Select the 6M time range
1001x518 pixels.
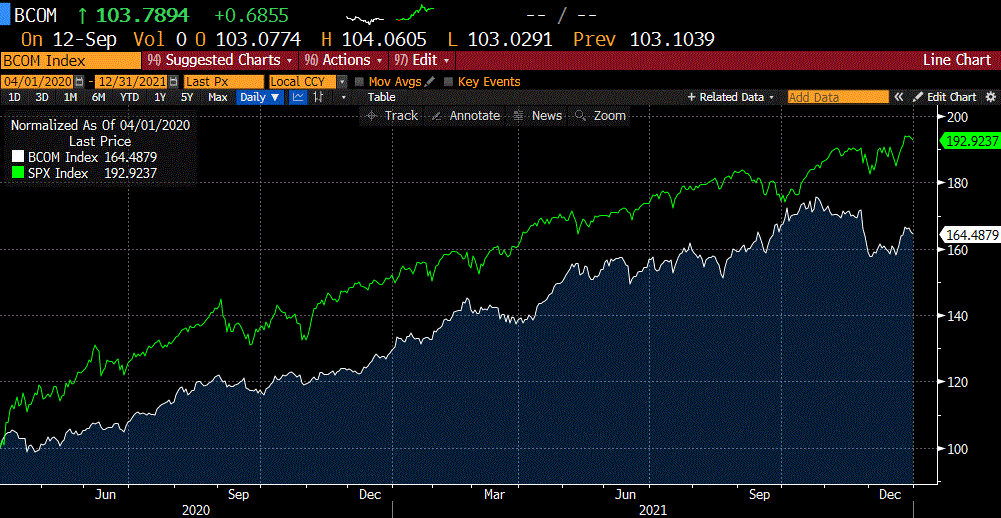[x=98, y=97]
